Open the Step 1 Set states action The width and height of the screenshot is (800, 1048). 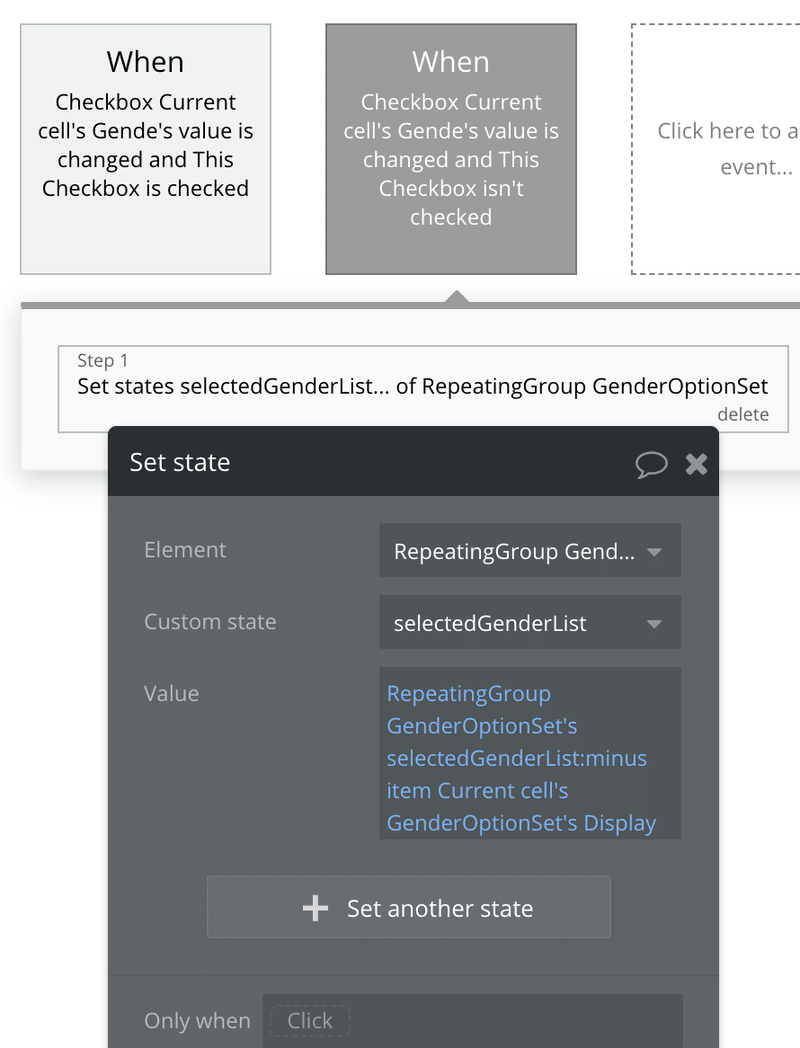click(x=423, y=389)
